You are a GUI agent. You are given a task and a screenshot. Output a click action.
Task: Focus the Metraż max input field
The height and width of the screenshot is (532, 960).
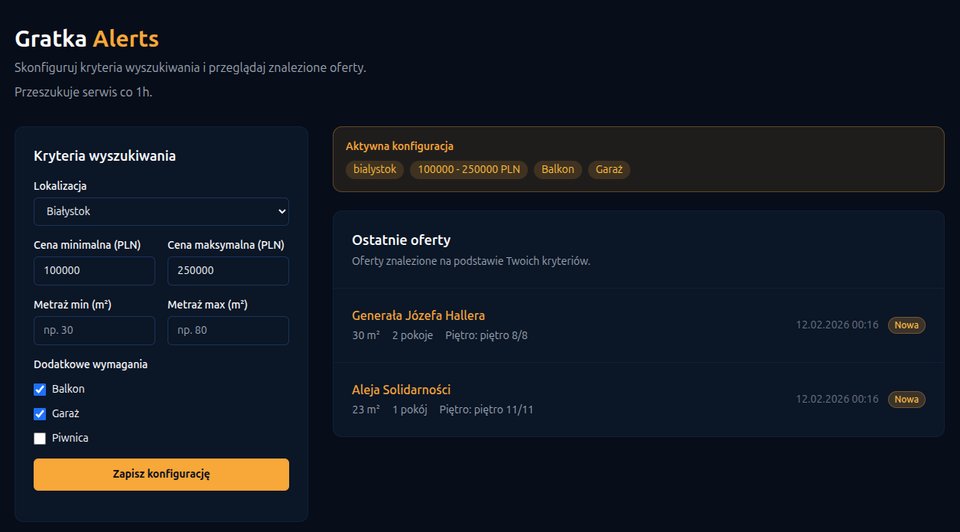pos(228,331)
